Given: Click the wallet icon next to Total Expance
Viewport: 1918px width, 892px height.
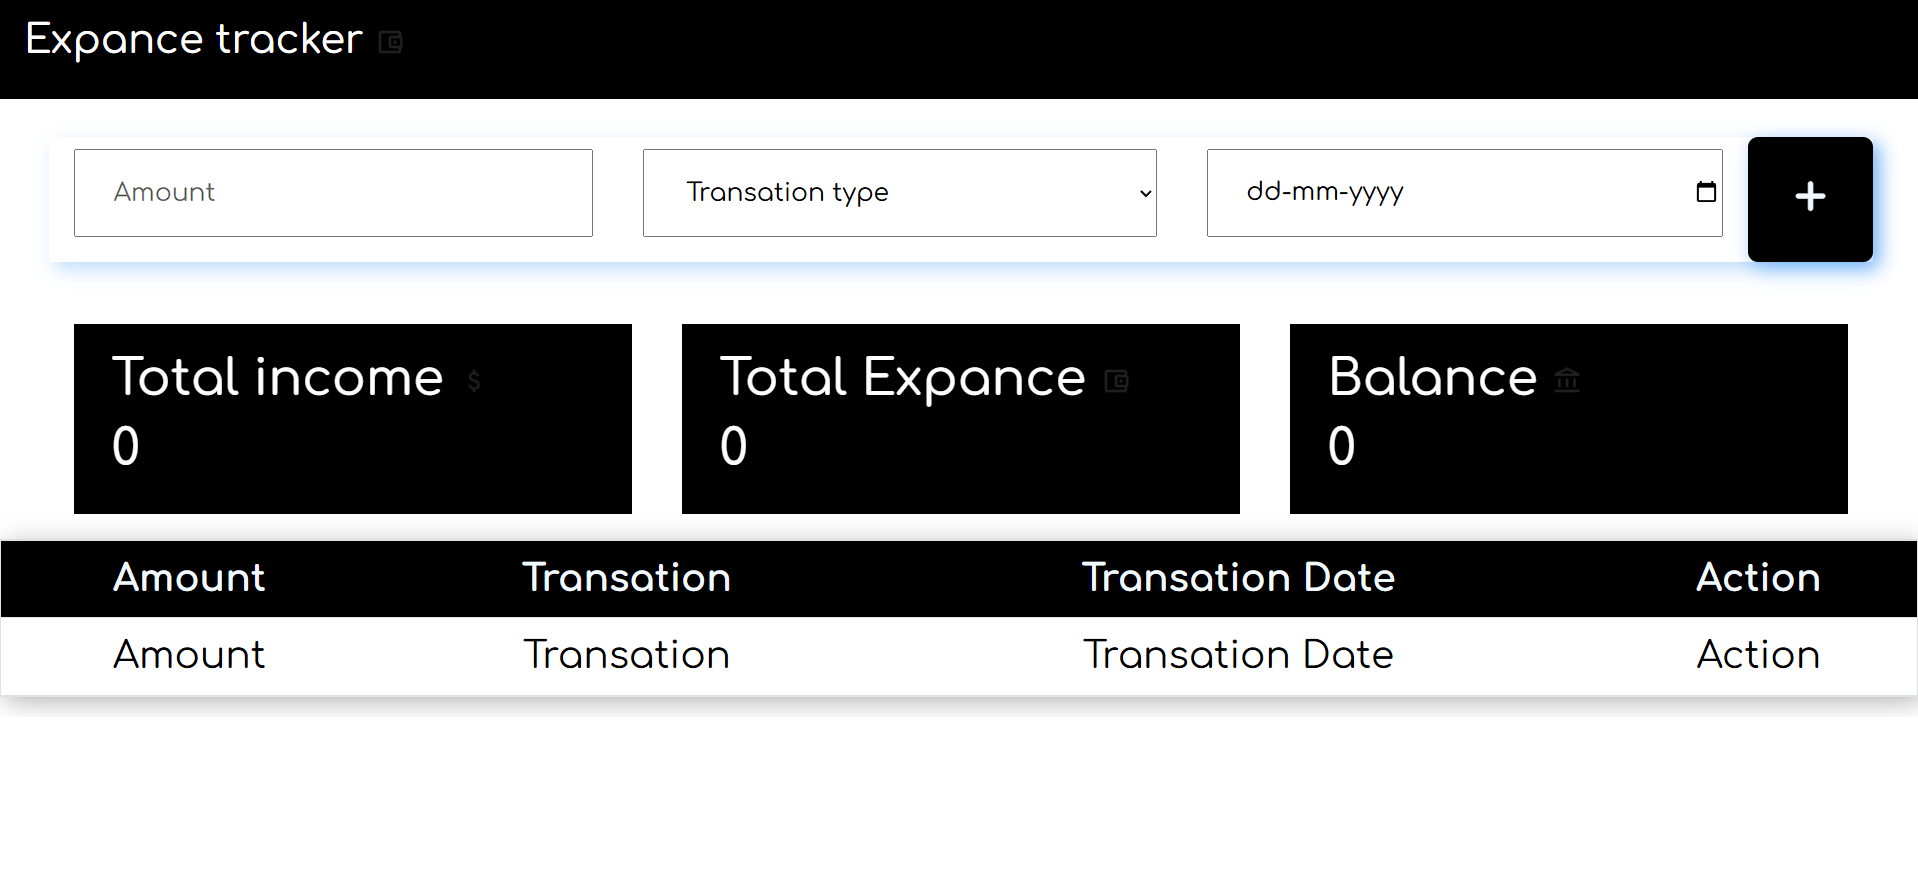Looking at the screenshot, I should click(1117, 380).
